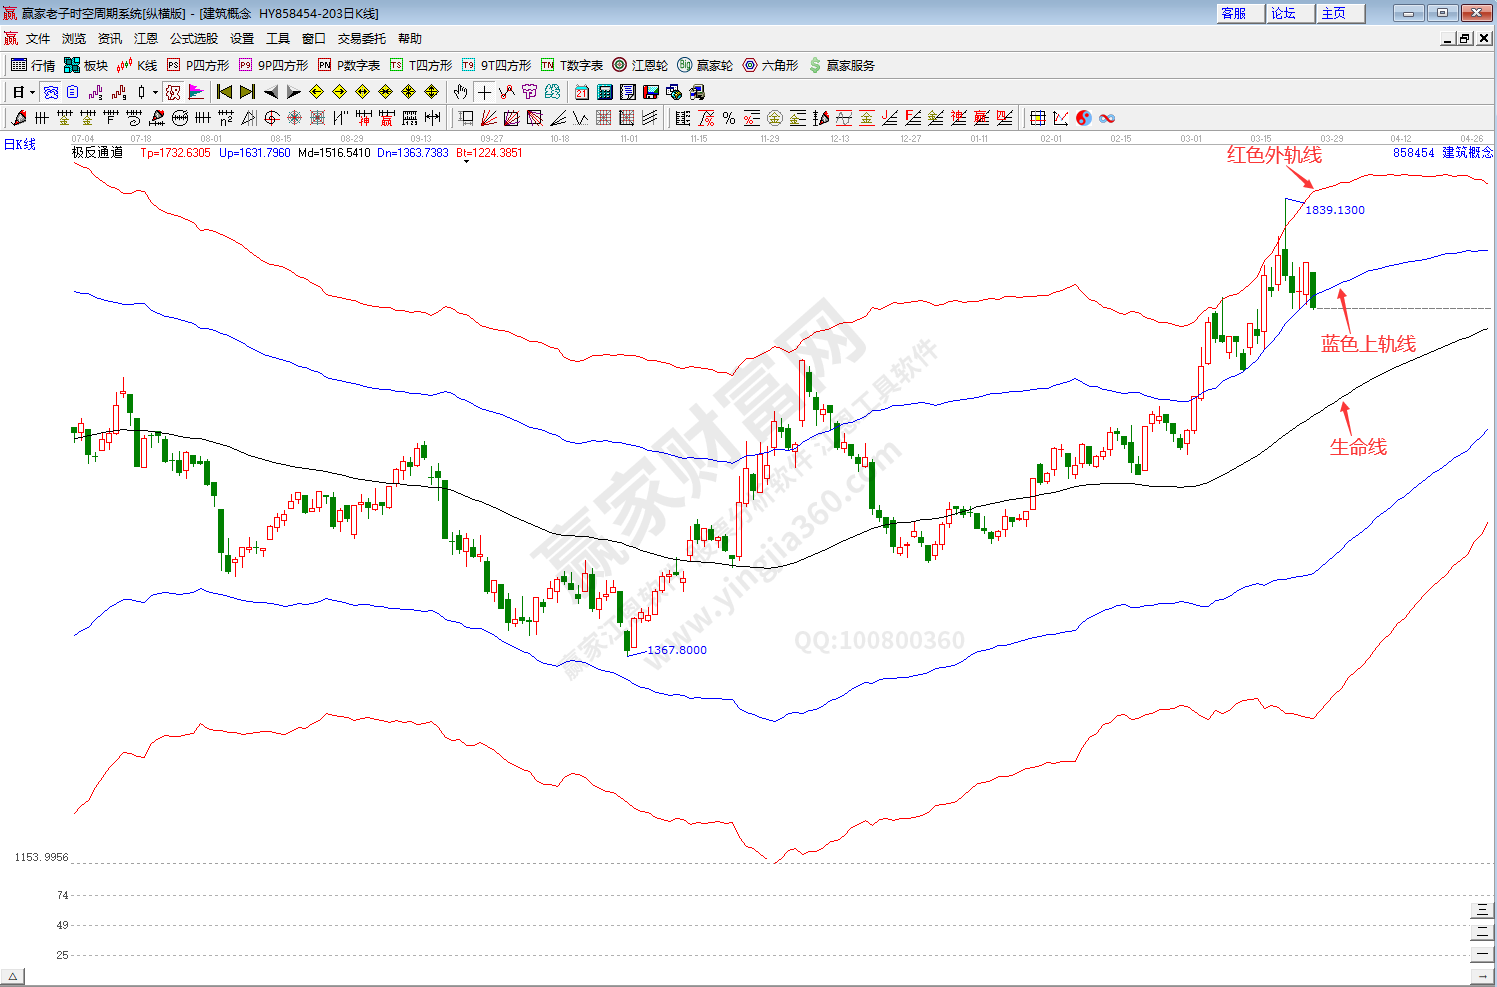The height and width of the screenshot is (987, 1497).
Task: Open the 交易委托 menu
Action: tap(361, 39)
